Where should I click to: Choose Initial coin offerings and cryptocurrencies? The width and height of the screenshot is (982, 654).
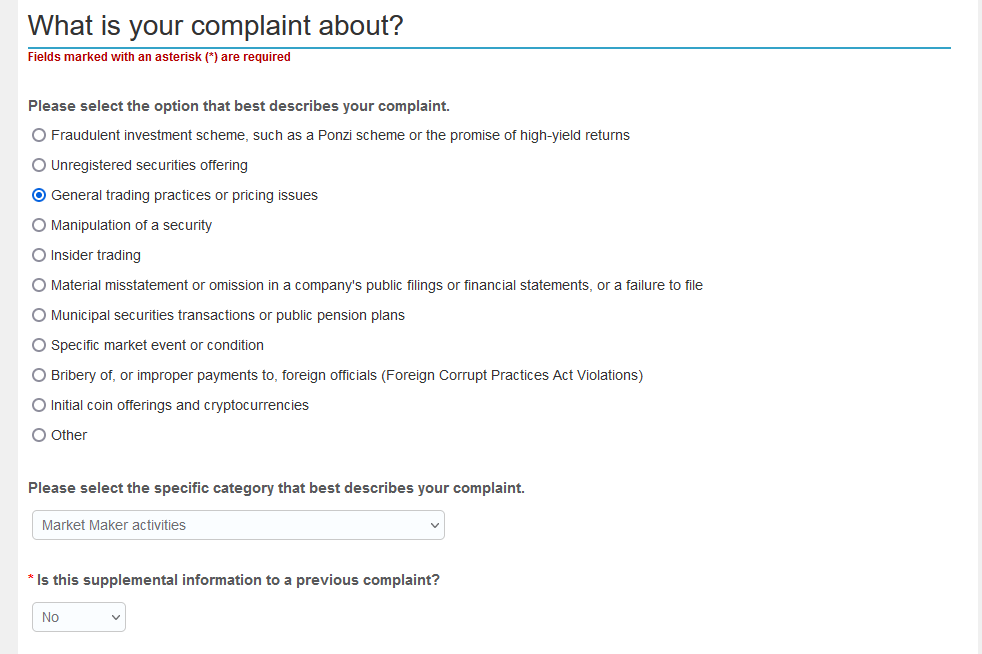pos(39,405)
